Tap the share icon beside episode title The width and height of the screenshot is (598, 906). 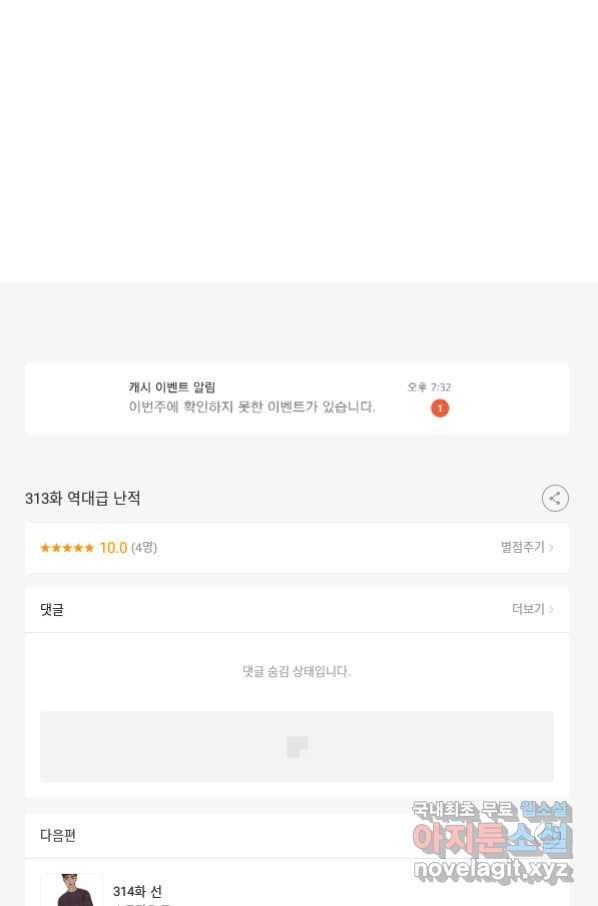555,498
